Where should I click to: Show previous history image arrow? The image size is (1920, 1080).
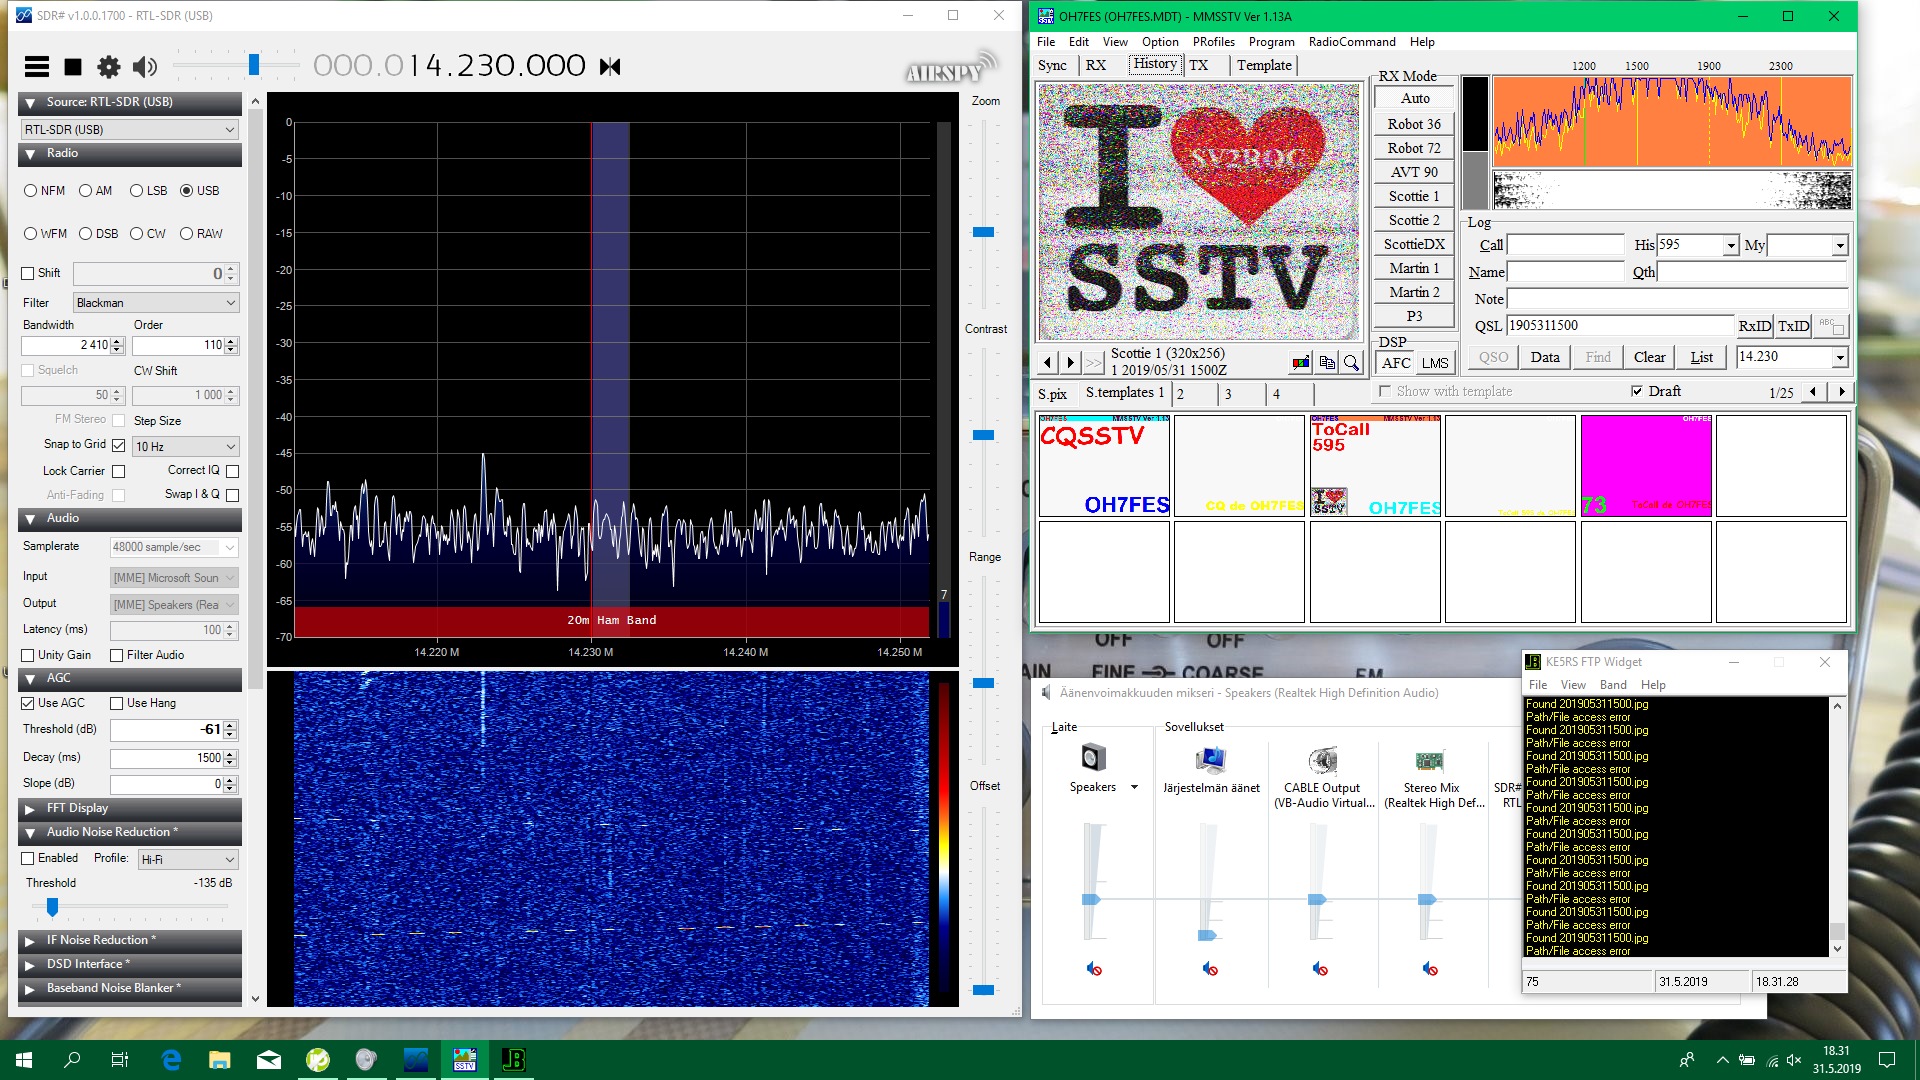coord(1047,363)
